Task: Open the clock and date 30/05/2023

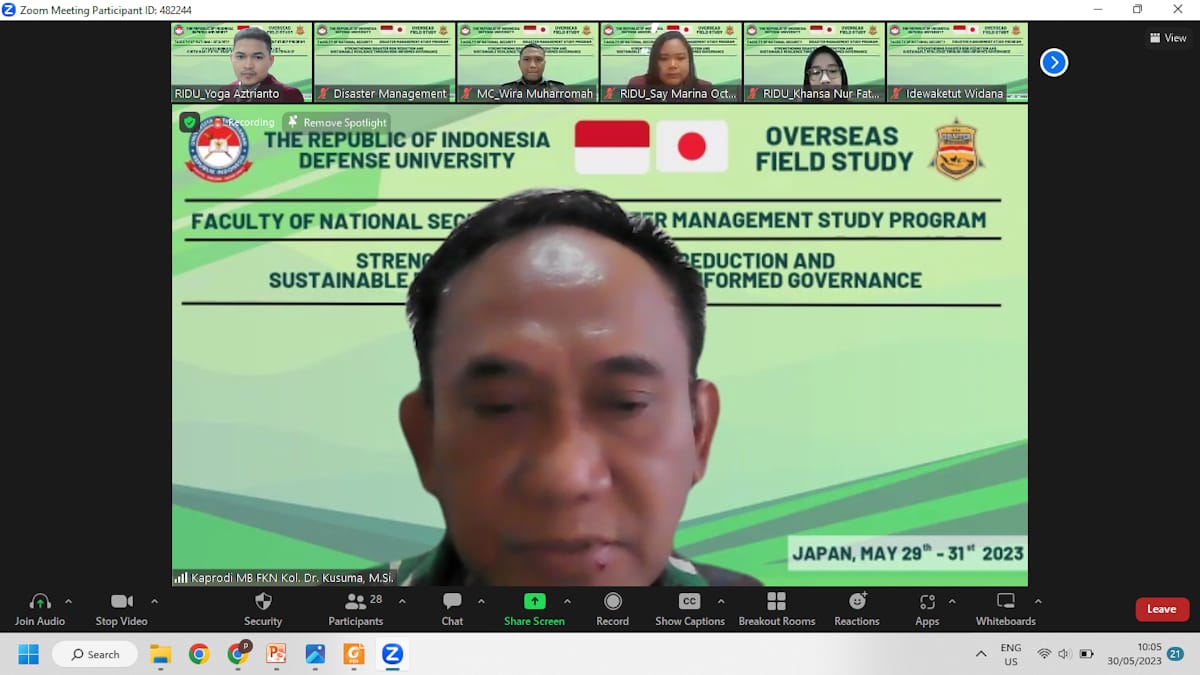Action: point(1134,654)
